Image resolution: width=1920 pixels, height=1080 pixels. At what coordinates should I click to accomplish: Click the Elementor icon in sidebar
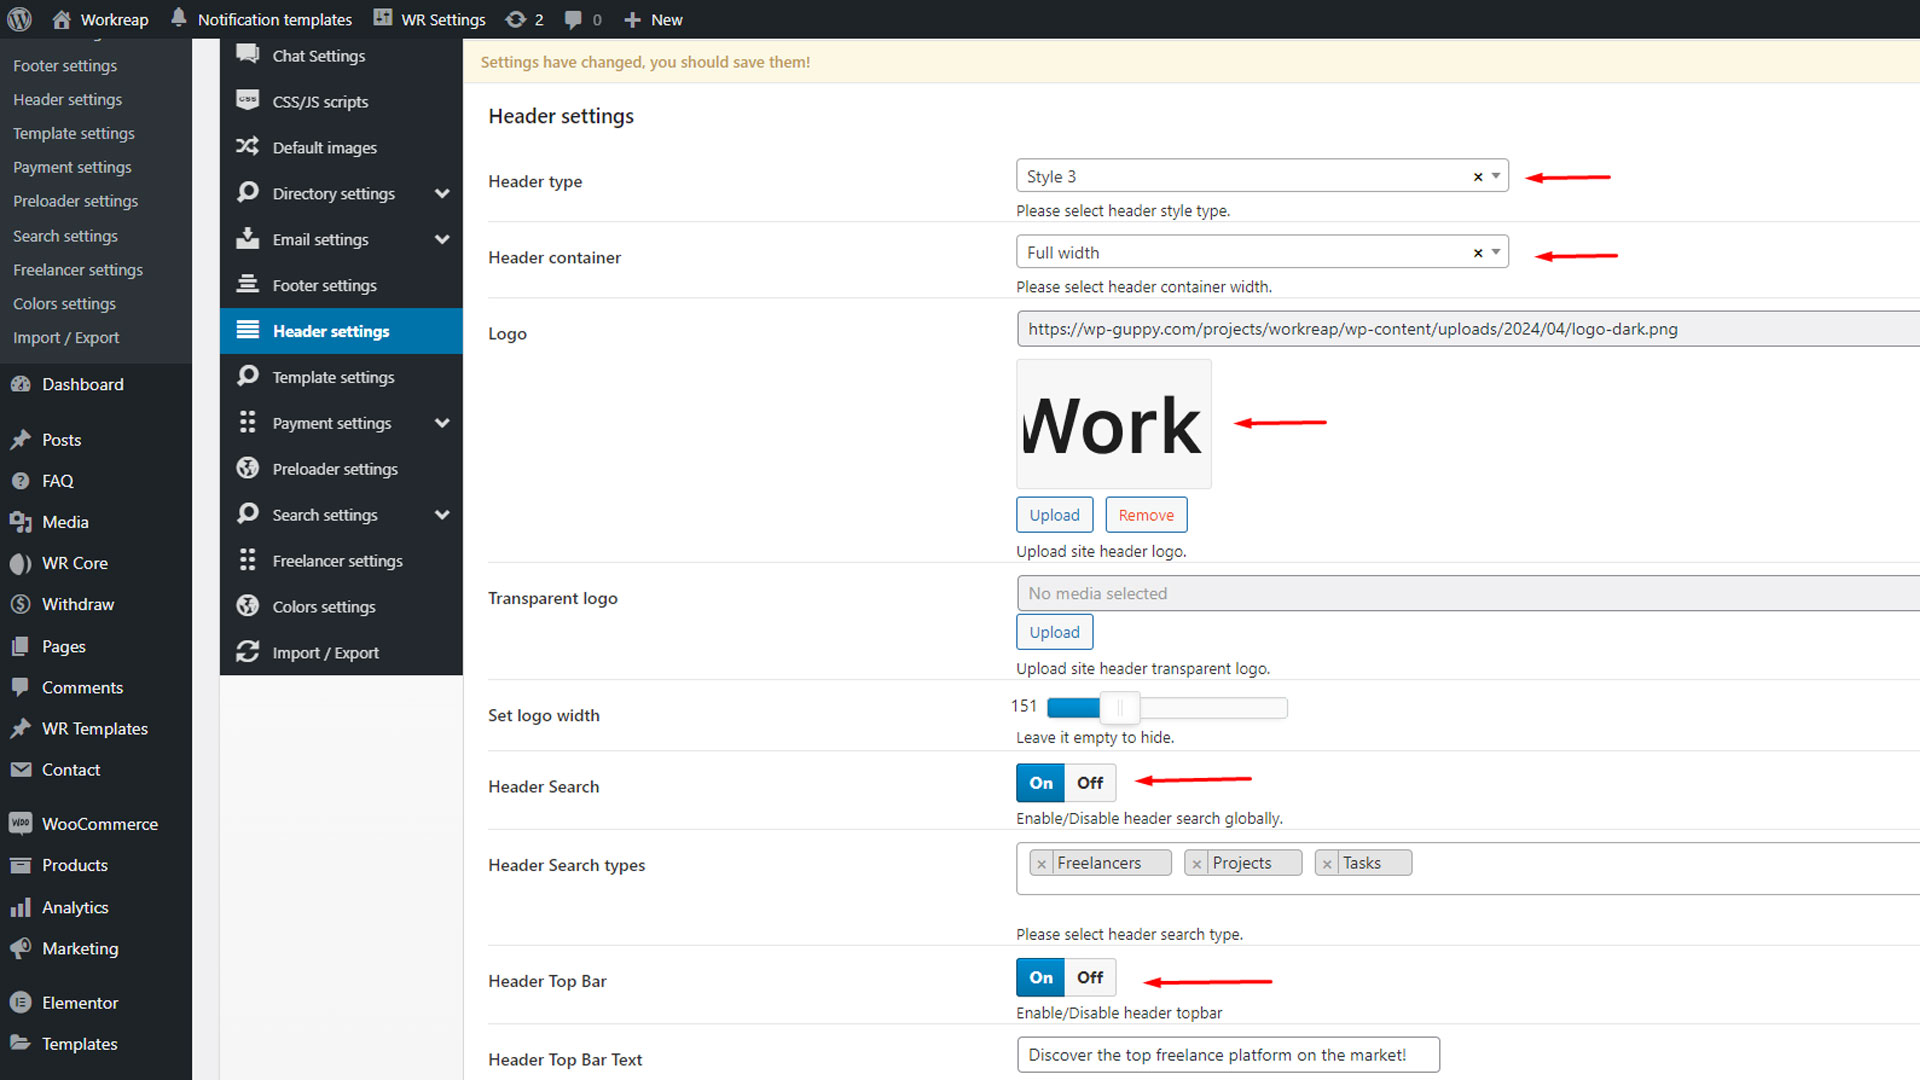pyautogui.click(x=20, y=1002)
